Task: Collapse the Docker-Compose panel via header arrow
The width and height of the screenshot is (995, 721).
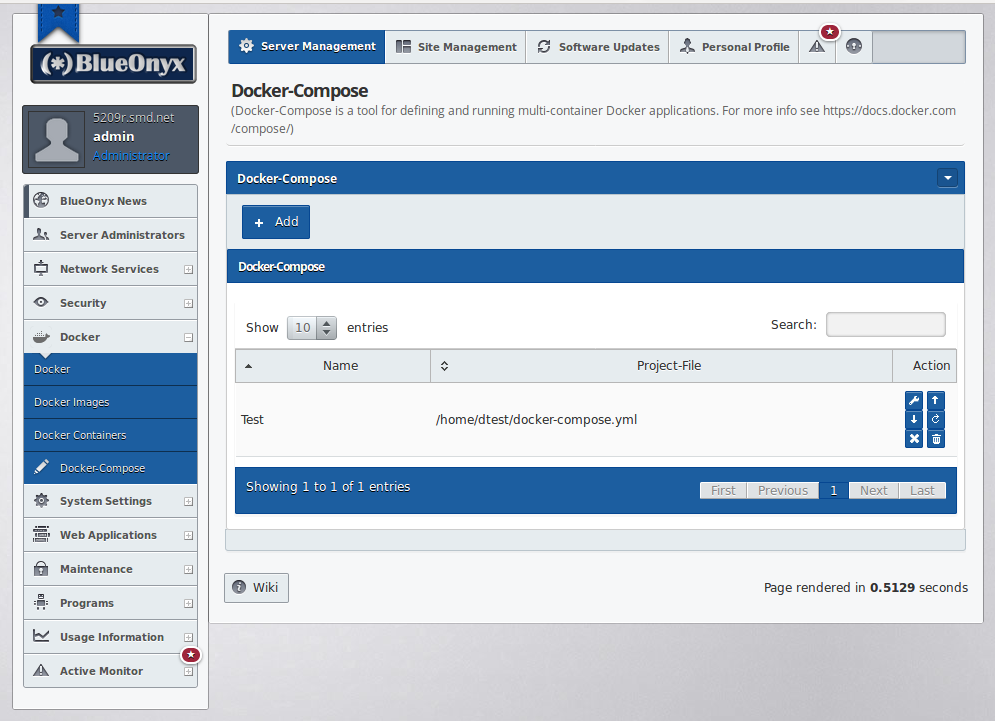Action: click(x=947, y=178)
